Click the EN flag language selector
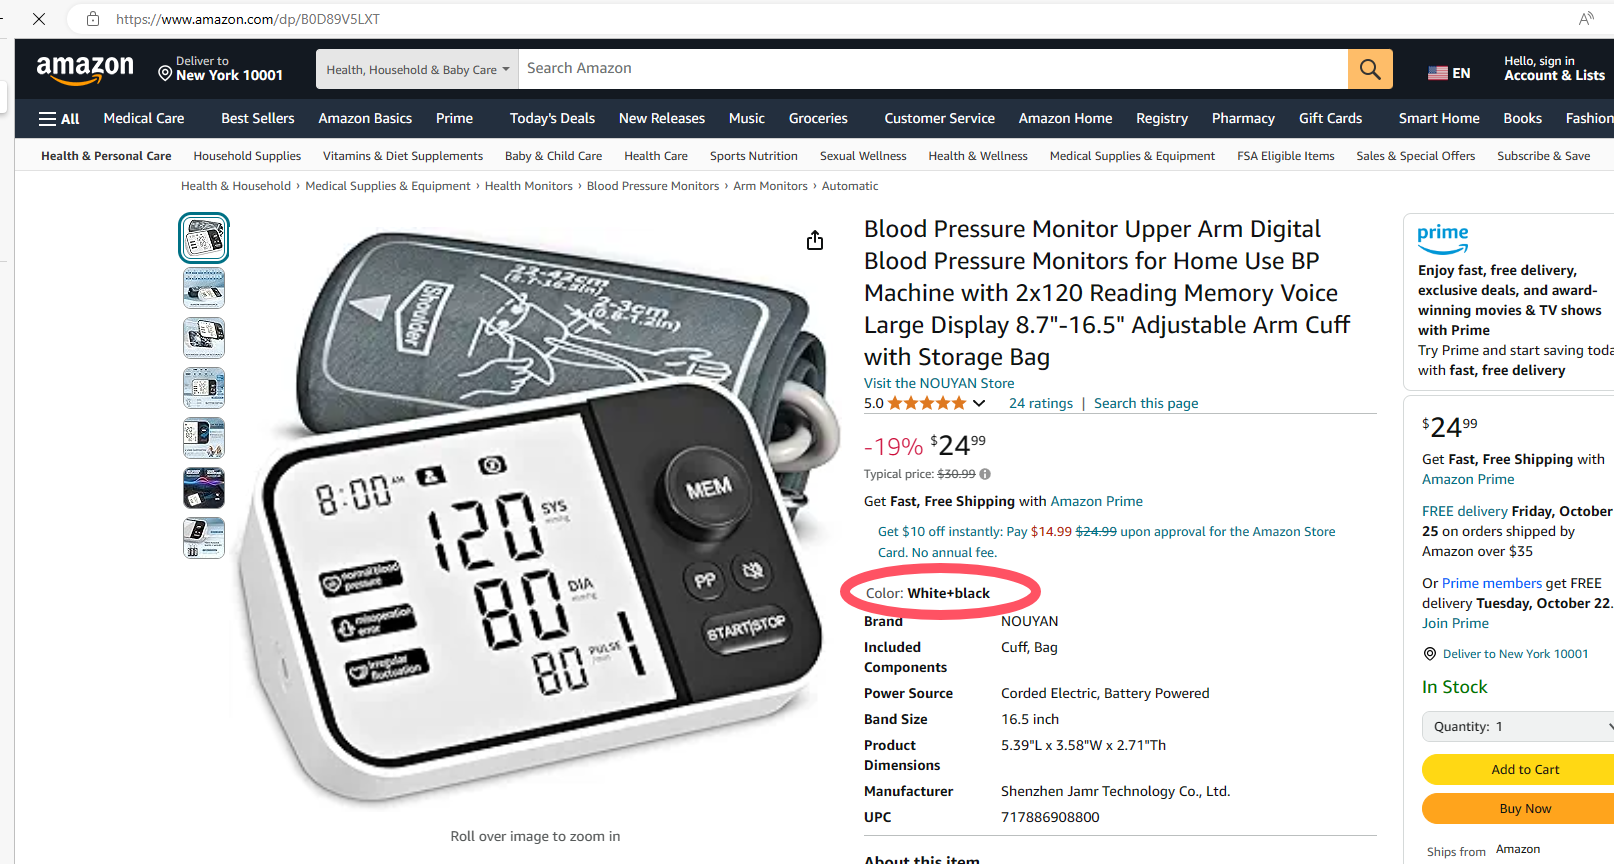Viewport: 1614px width, 864px height. 1449,73
